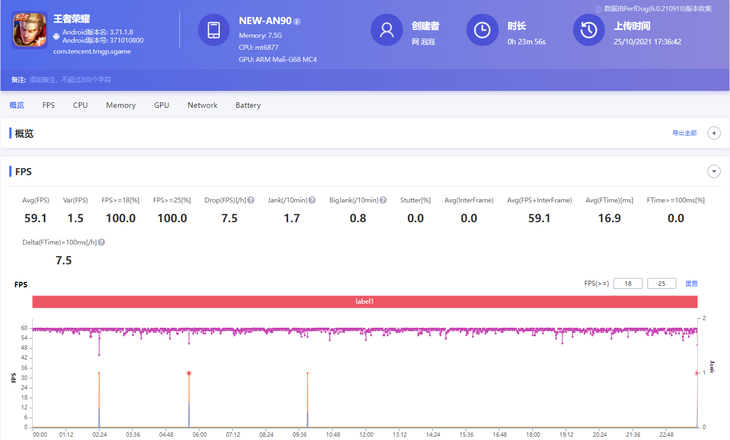Click the package name com.tencent.tmgp.sgame
Viewport: 730px width, 440px height.
[92, 52]
